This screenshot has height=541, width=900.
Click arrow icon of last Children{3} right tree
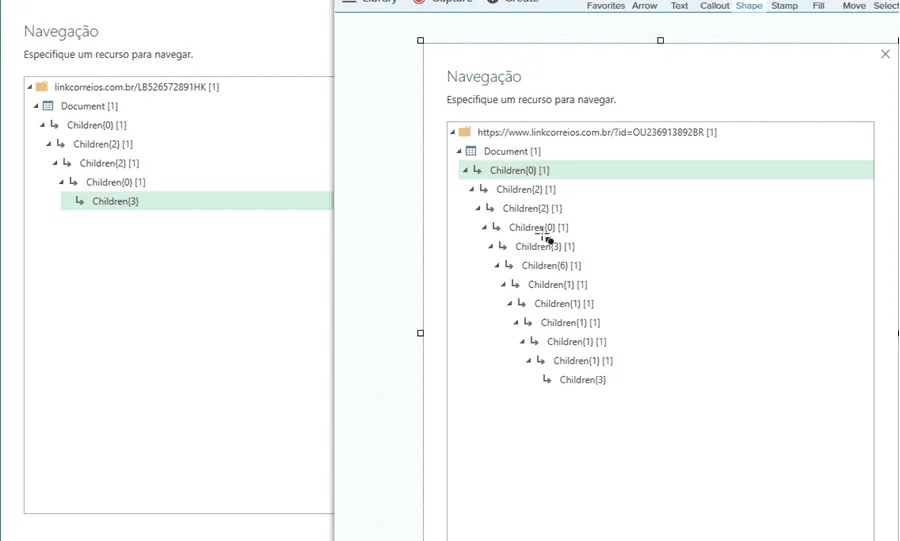547,379
